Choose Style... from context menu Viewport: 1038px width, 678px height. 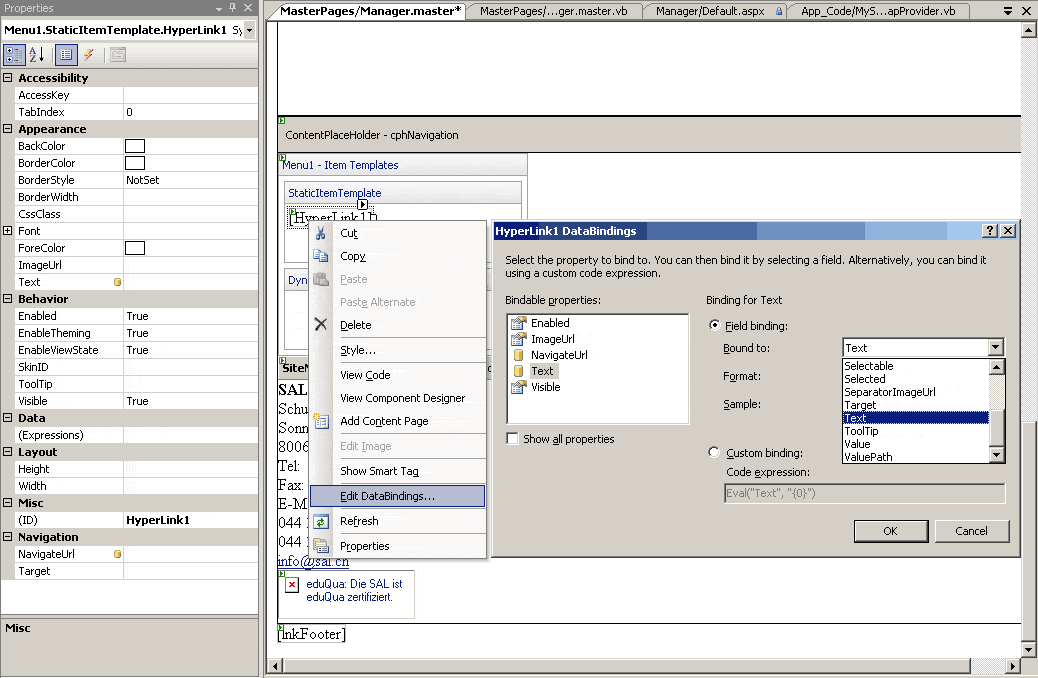click(358, 350)
